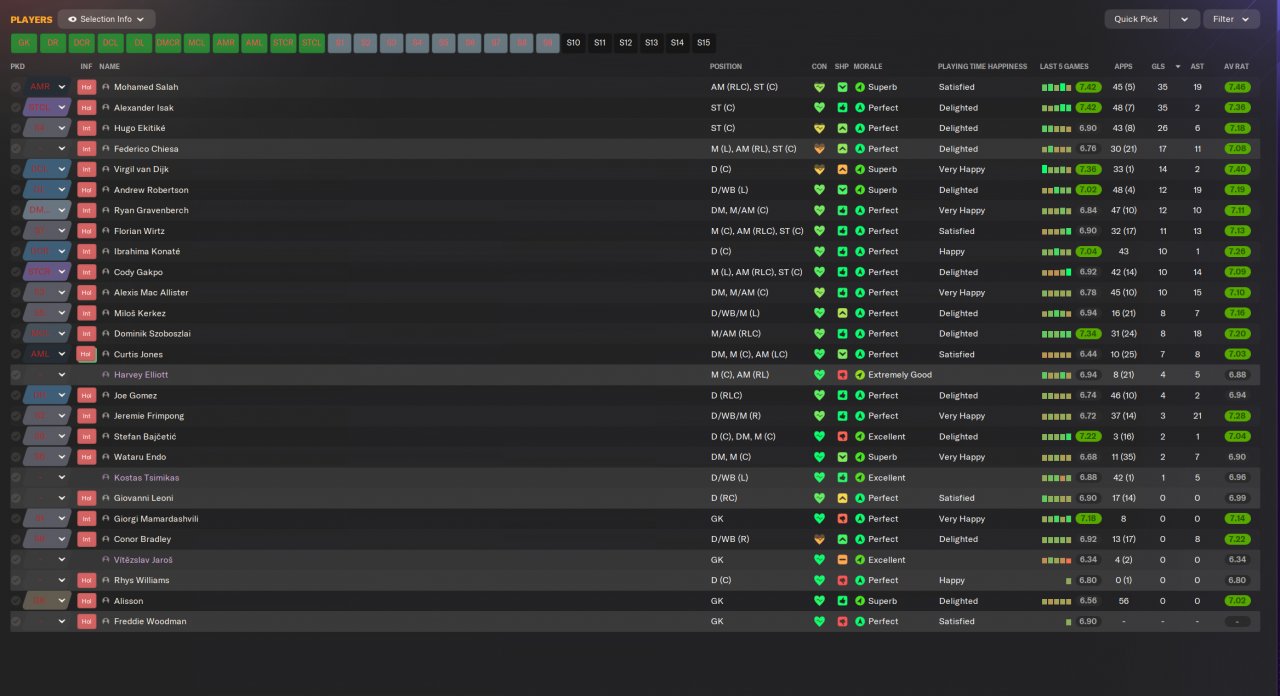
Task: Click the morale icon for Mohamed Salah
Action: [860, 87]
